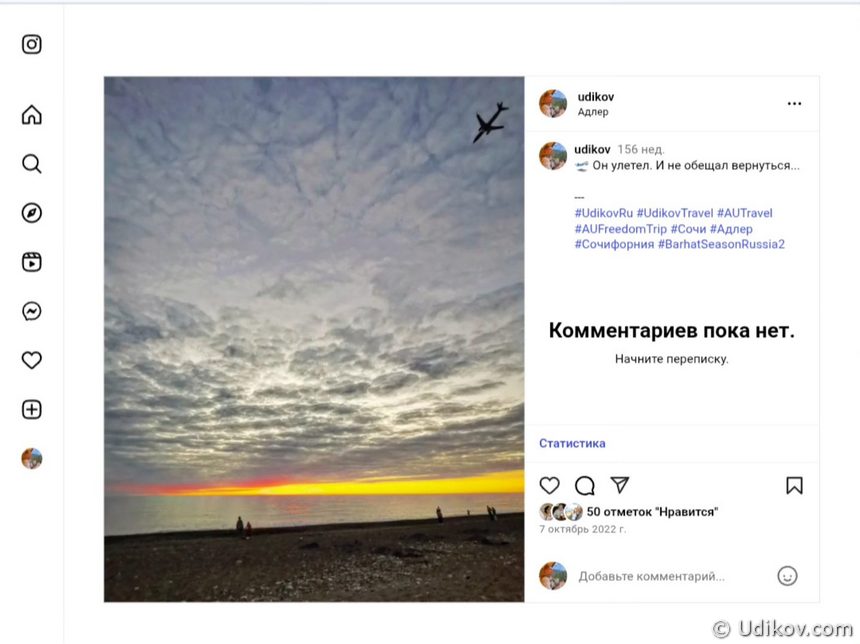The image size is (860, 644).
Task: Show notifications heart in sidebar
Action: tap(32, 360)
